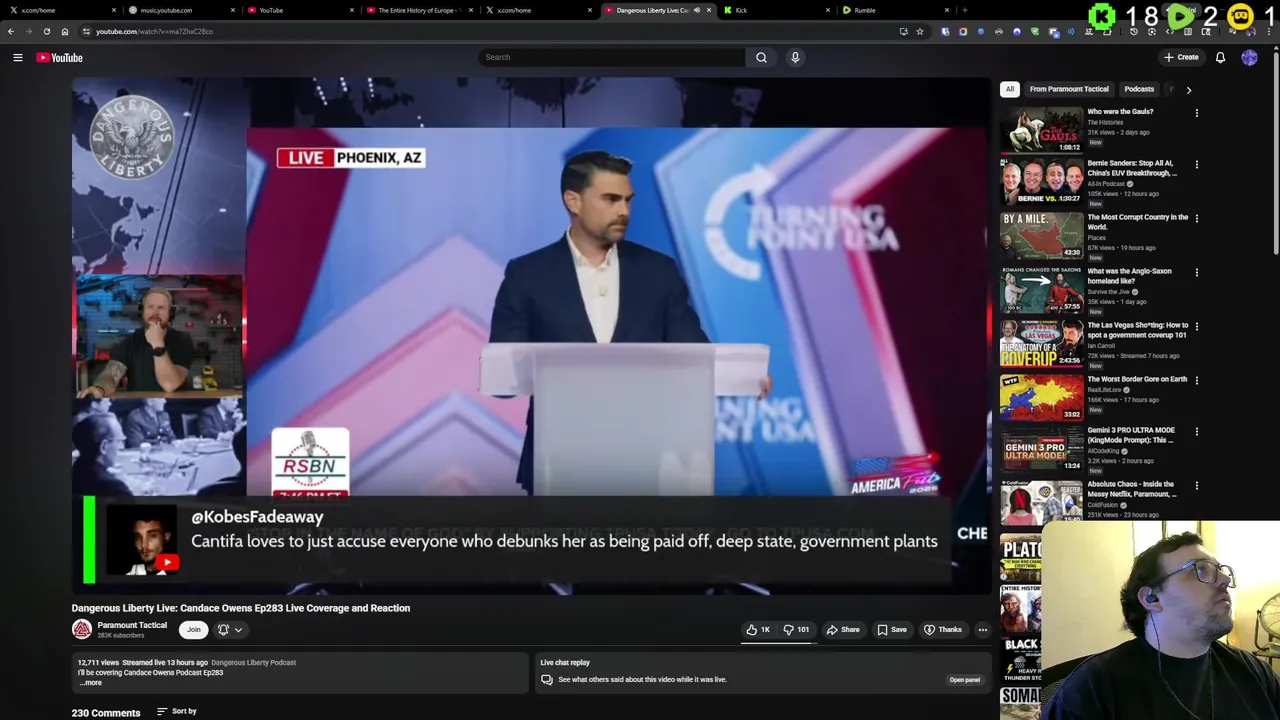This screenshot has width=1280, height=720.
Task: Open a new browser tab
Action: click(x=964, y=10)
